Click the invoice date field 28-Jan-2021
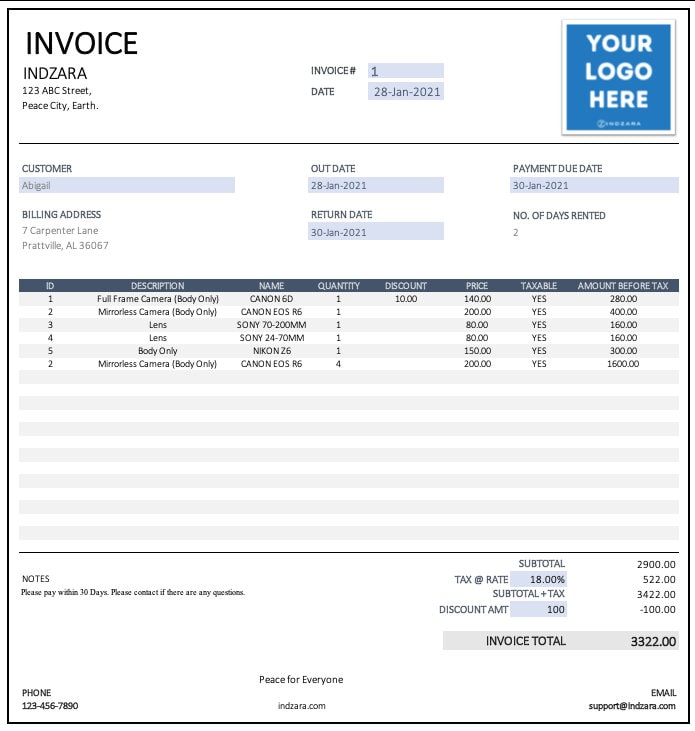 point(406,91)
